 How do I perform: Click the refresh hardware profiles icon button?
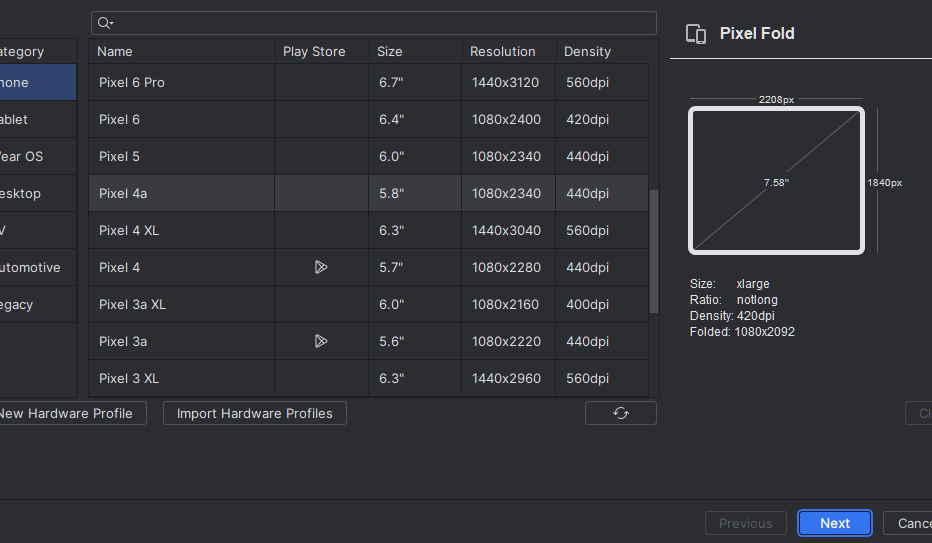[x=621, y=413]
